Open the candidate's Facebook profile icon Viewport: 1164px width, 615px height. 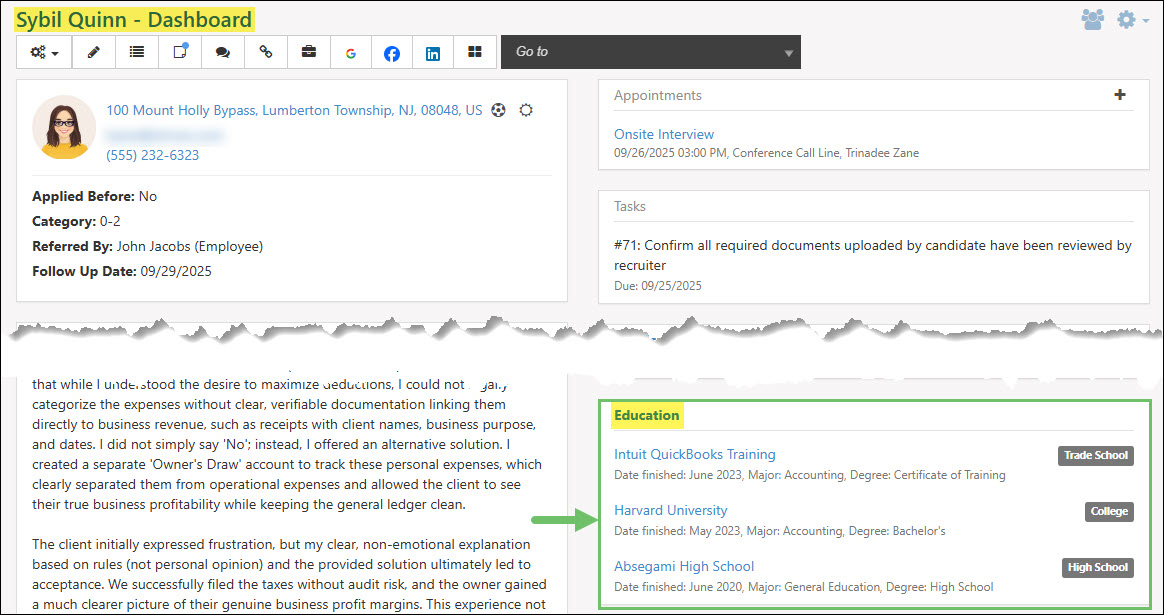[392, 52]
